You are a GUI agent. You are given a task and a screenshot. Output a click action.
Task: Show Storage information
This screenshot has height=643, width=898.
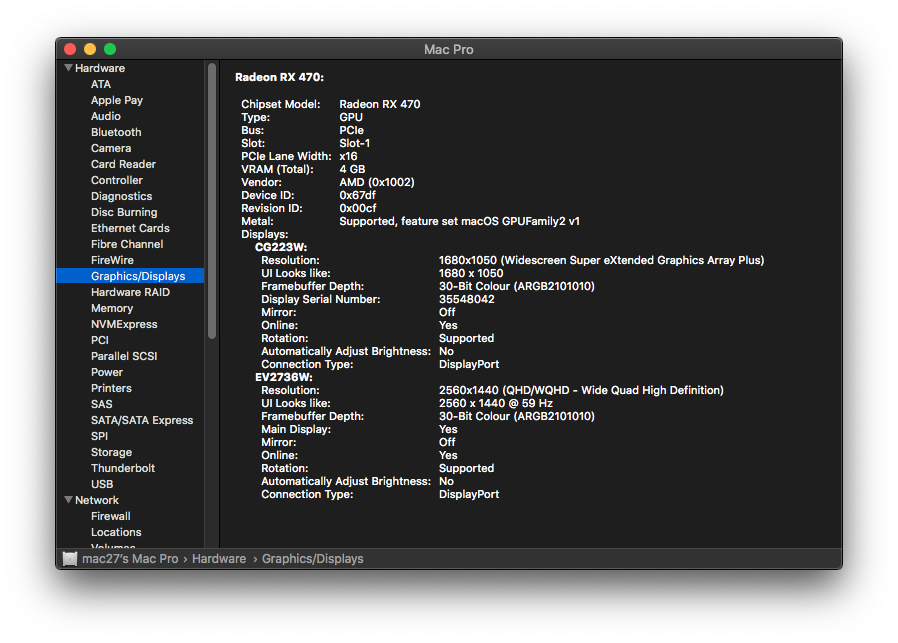(x=112, y=453)
